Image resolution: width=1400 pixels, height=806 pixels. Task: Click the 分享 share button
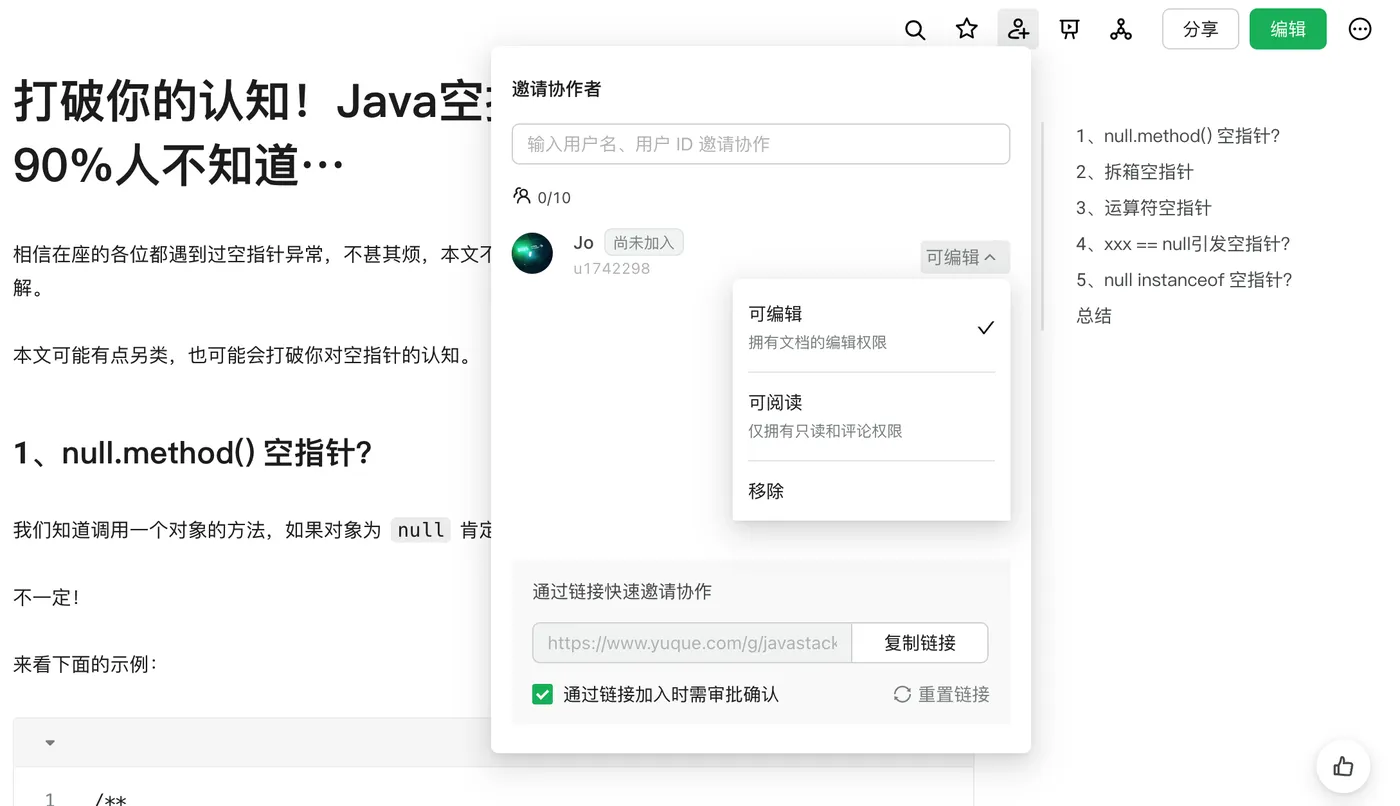point(1200,29)
